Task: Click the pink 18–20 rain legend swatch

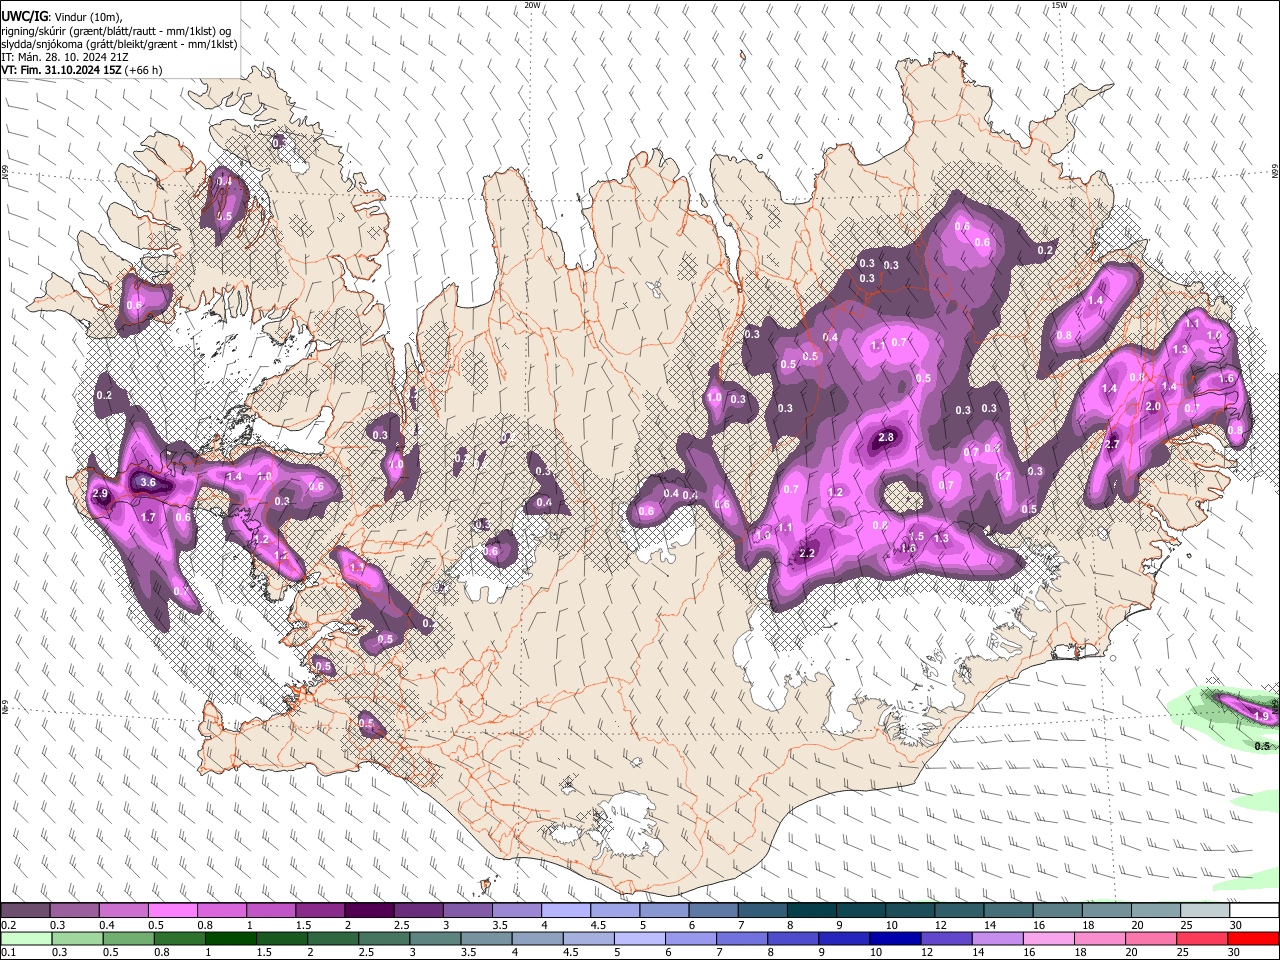Action: click(1100, 939)
